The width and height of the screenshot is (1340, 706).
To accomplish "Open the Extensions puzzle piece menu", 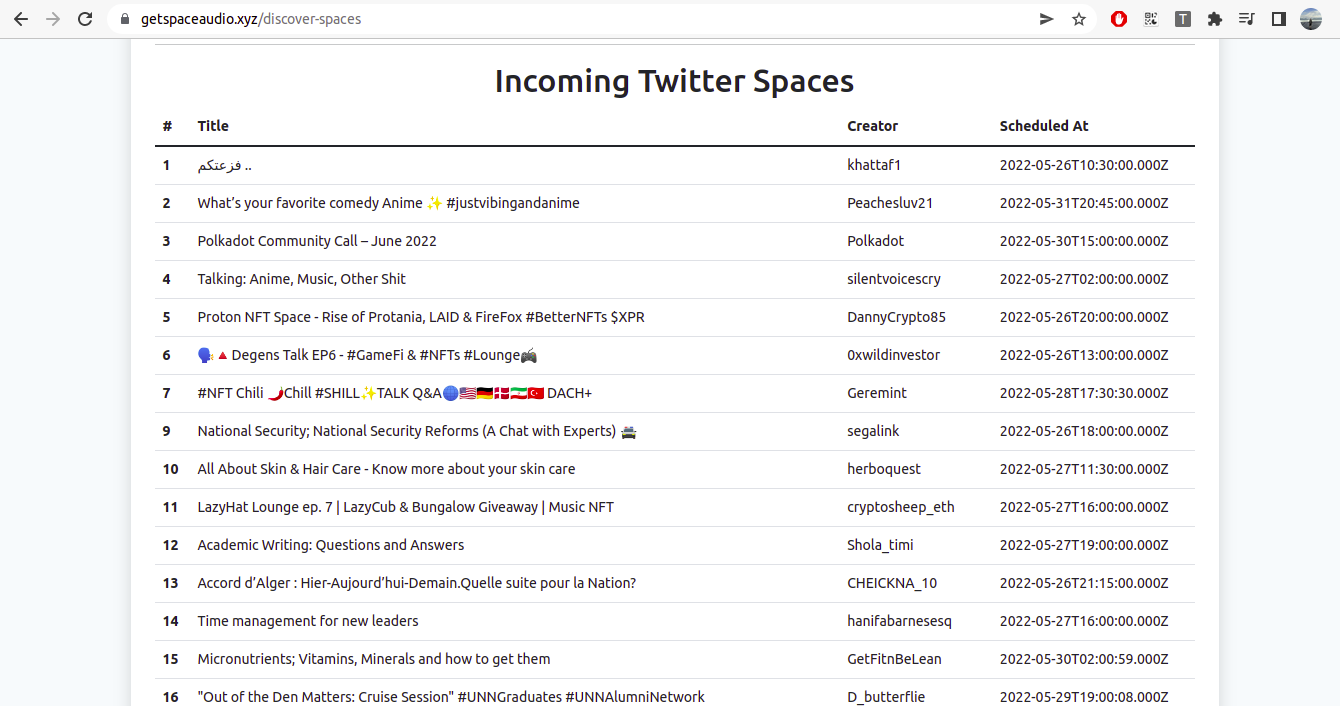I will tap(1215, 19).
